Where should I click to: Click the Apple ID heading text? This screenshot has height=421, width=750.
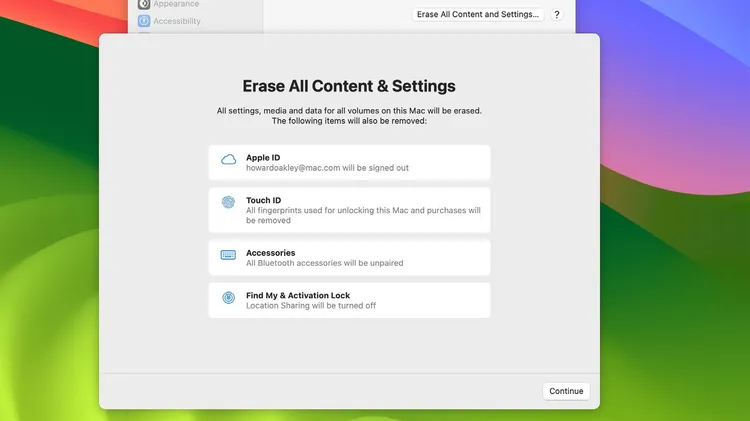[263, 157]
